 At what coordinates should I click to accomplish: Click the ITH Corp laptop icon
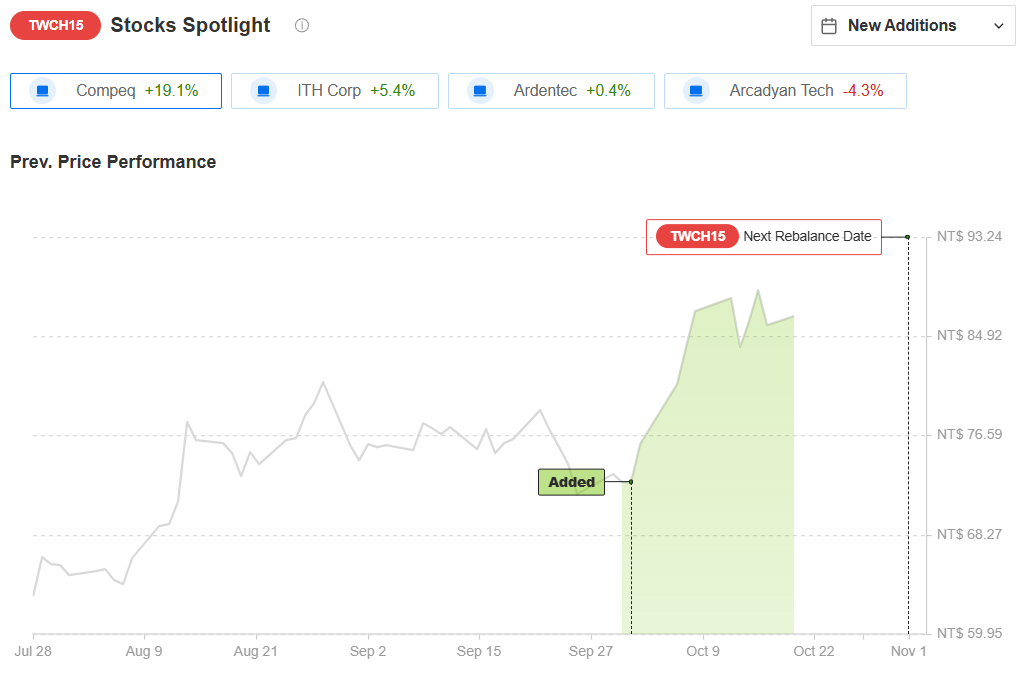[x=263, y=91]
